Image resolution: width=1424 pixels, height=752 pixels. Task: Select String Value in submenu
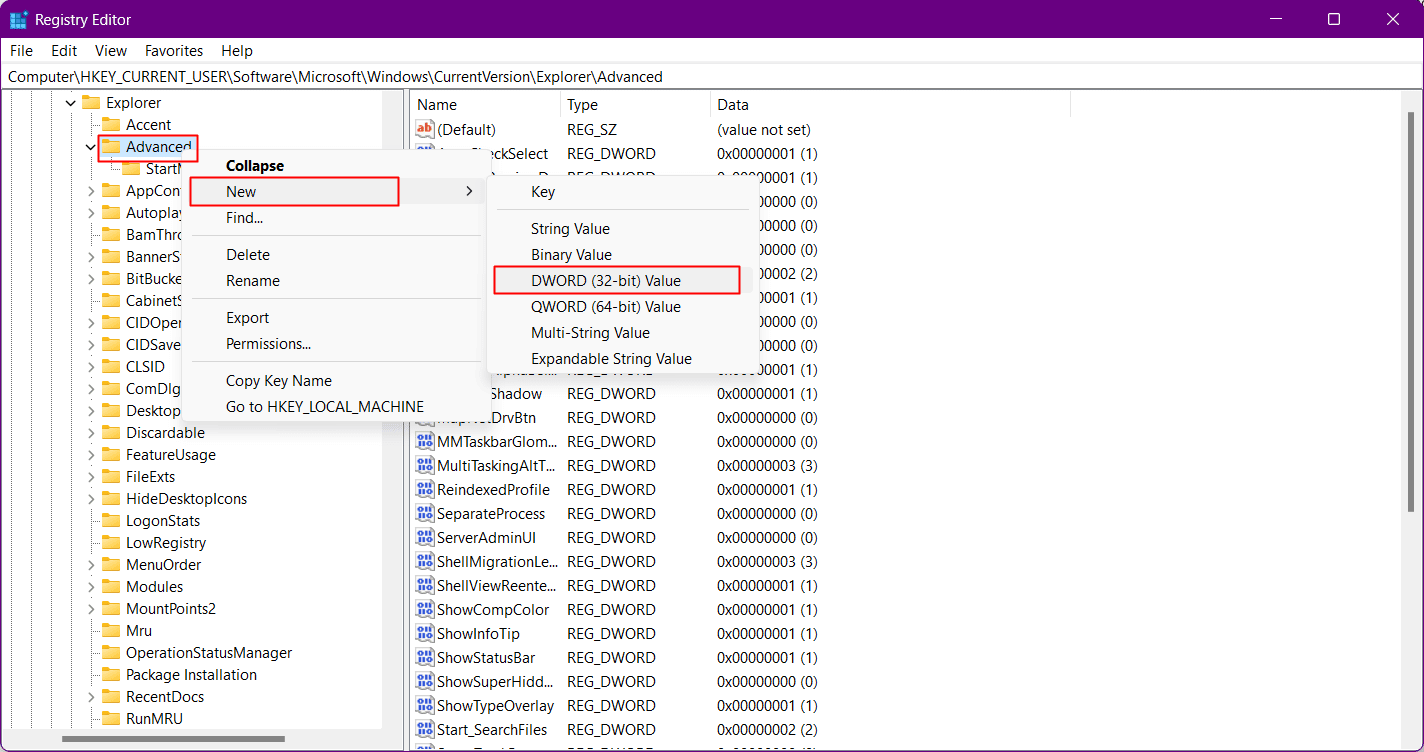pos(623,228)
